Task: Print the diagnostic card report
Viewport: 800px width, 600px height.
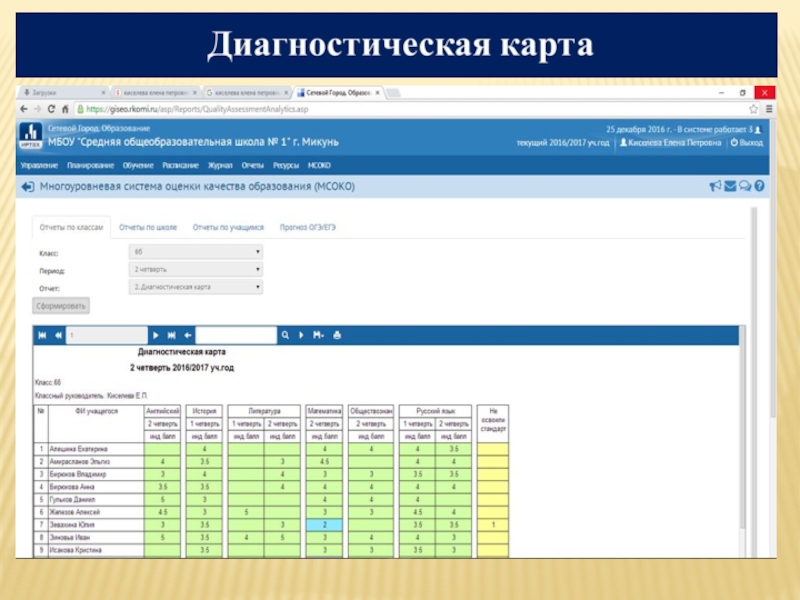Action: [337, 335]
